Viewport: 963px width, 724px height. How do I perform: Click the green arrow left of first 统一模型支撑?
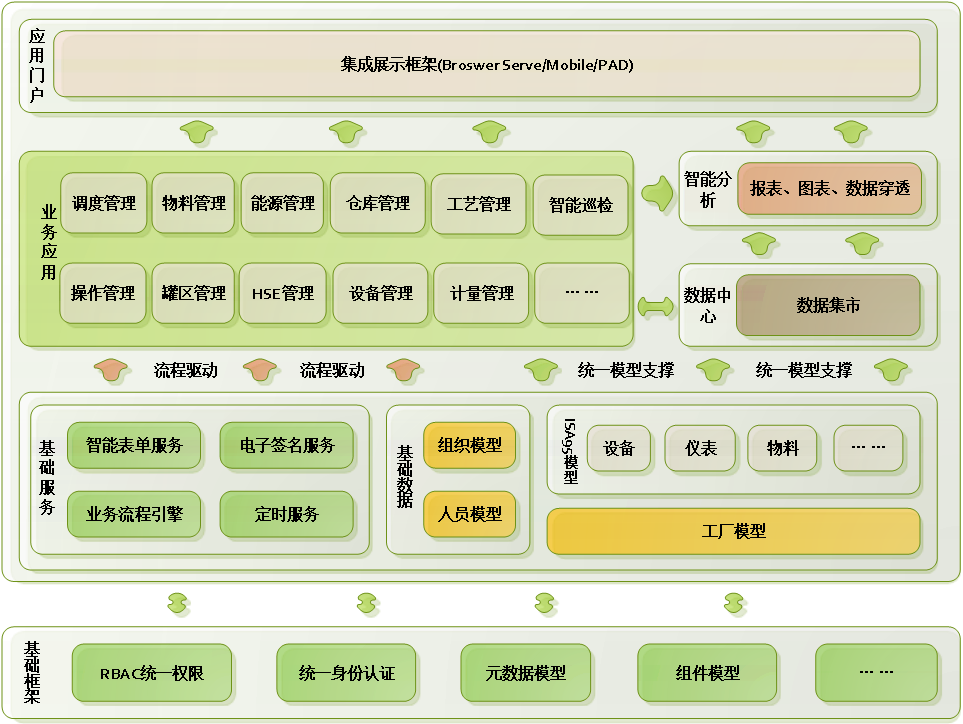coord(542,370)
